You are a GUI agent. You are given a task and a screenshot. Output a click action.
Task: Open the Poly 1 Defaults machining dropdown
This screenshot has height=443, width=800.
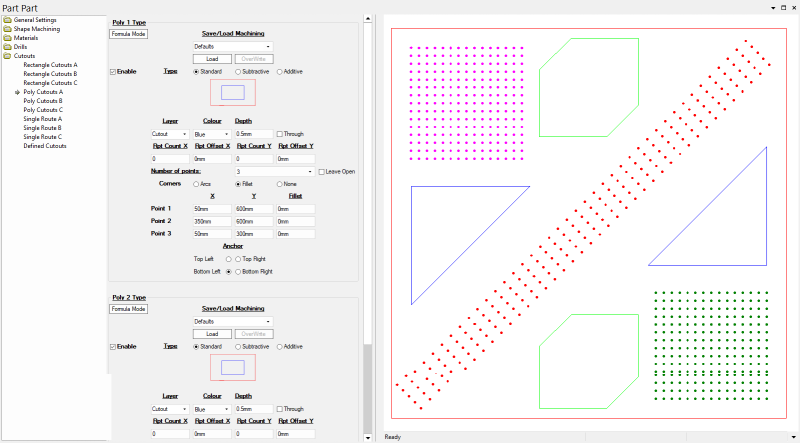tap(232, 46)
